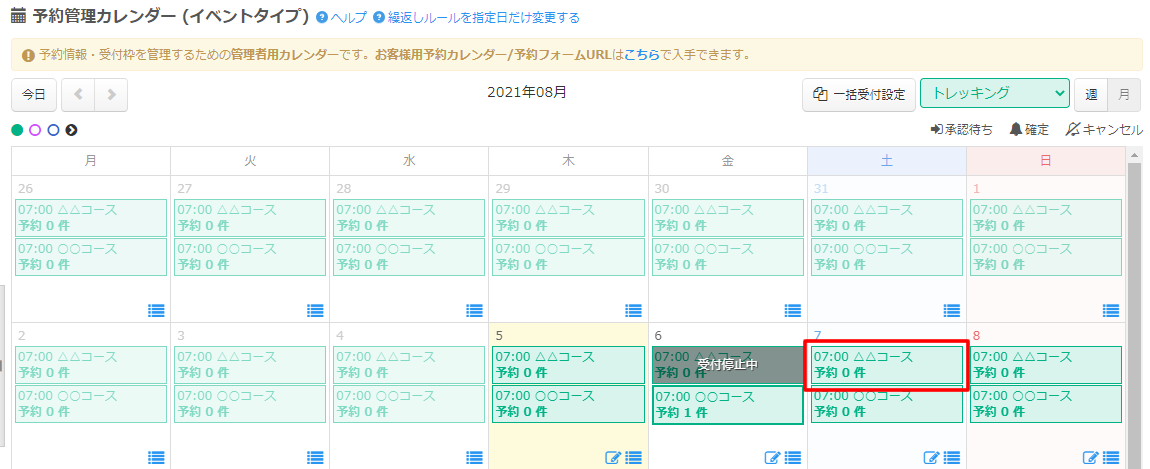
Task: Click the calendar's vertical scrollbar
Action: (1134, 300)
